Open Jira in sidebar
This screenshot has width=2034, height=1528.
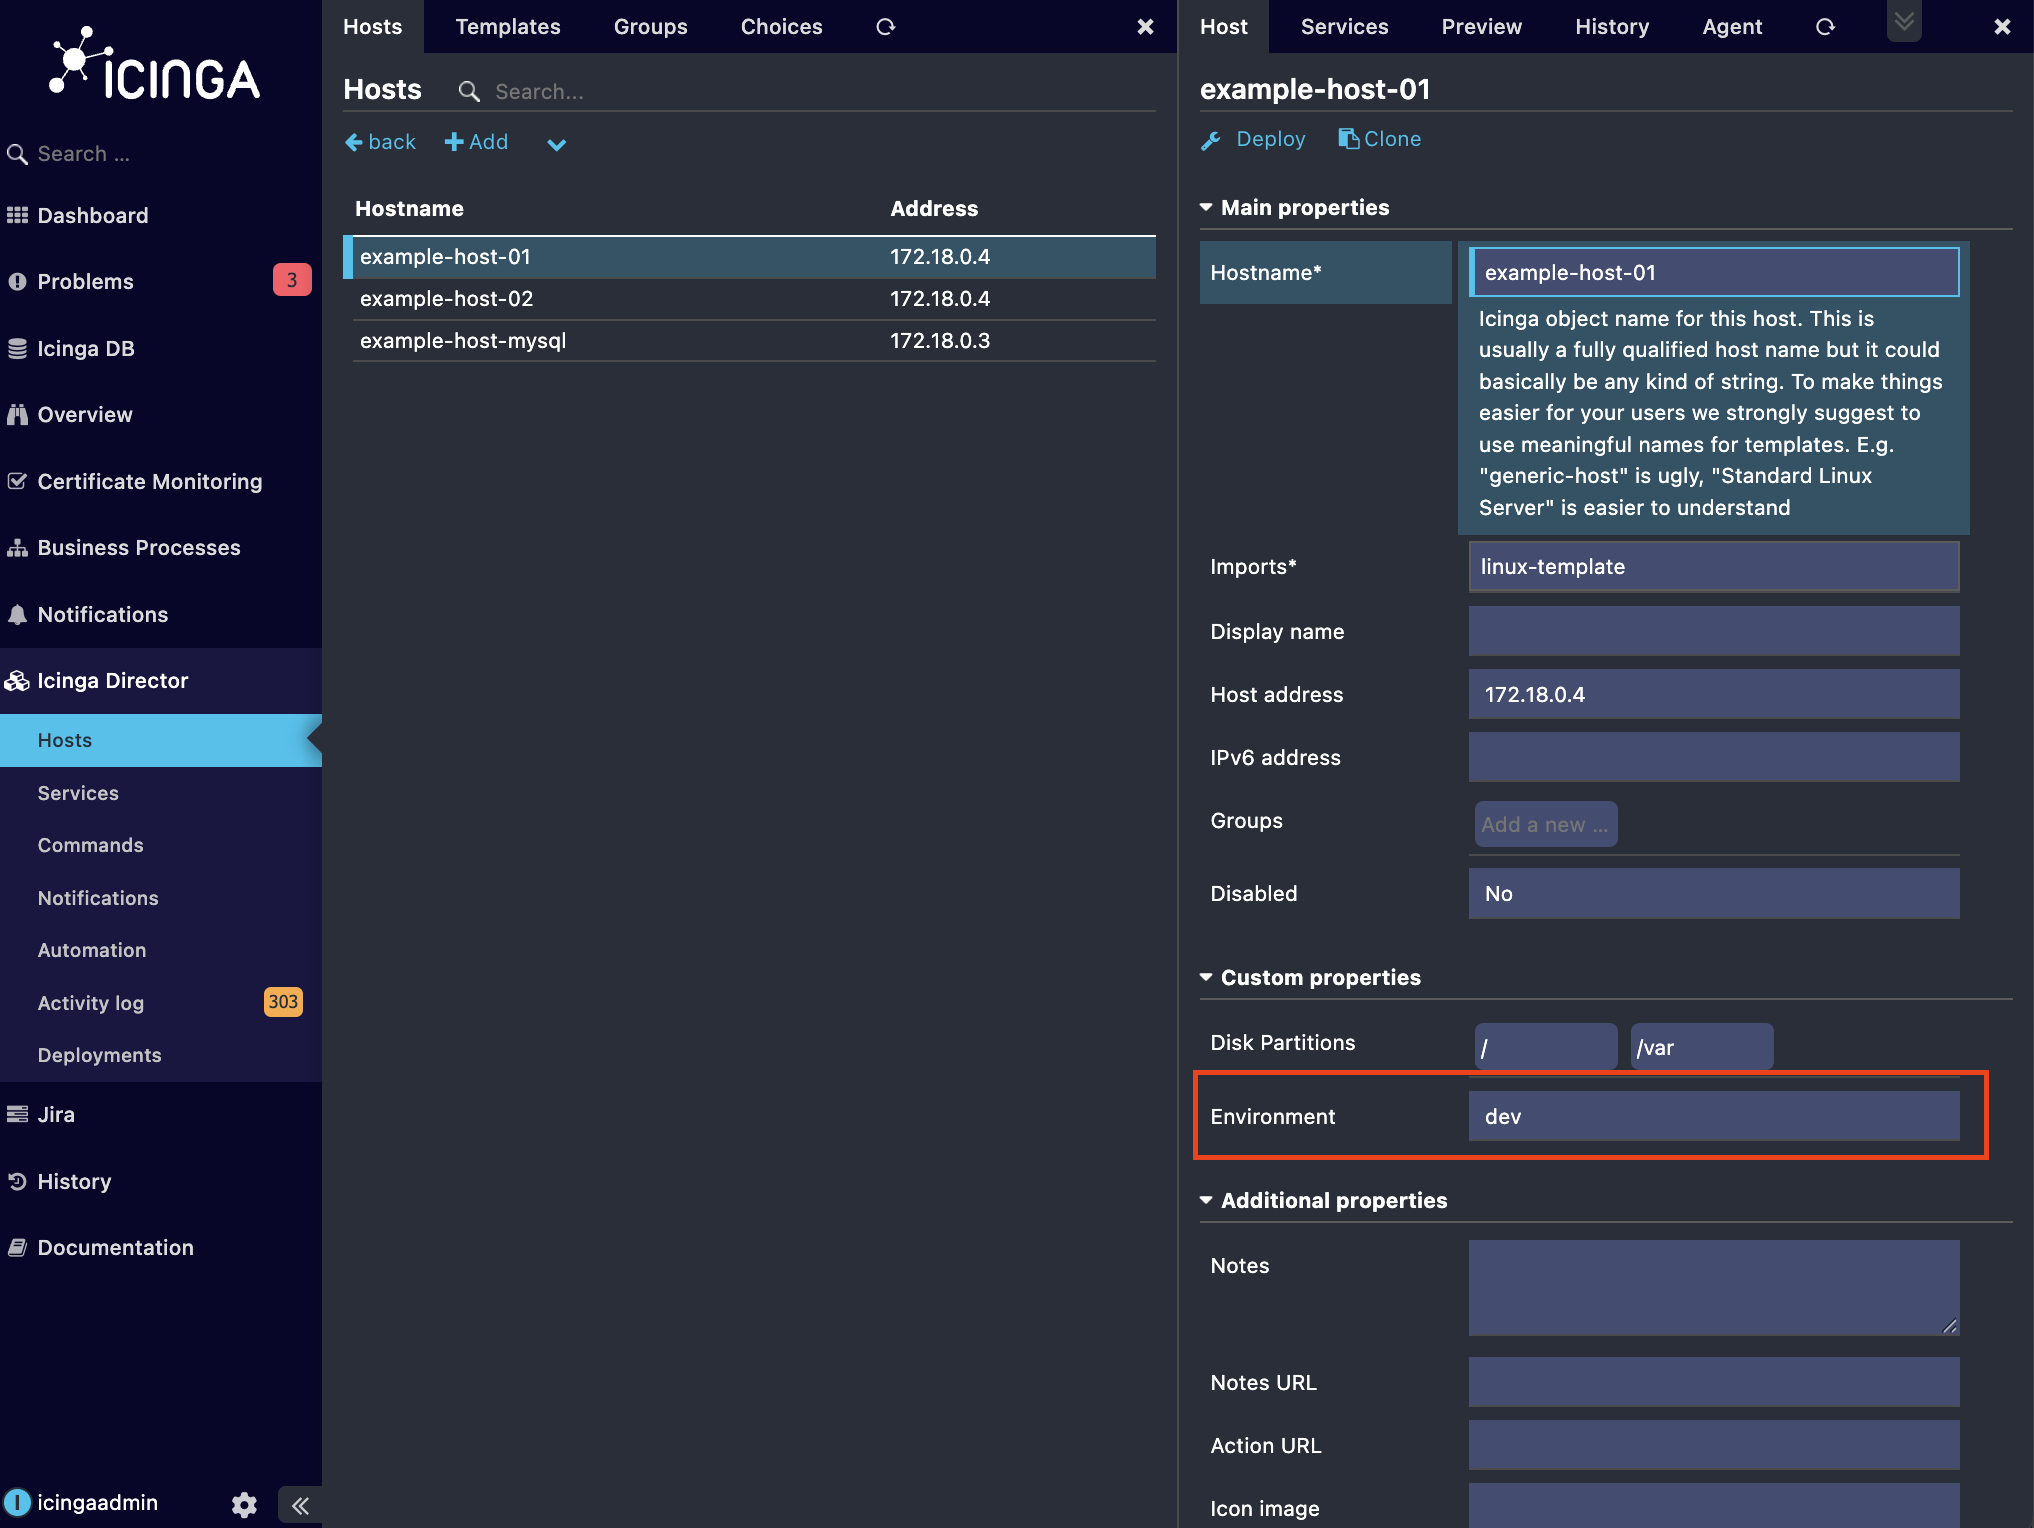coord(55,1115)
